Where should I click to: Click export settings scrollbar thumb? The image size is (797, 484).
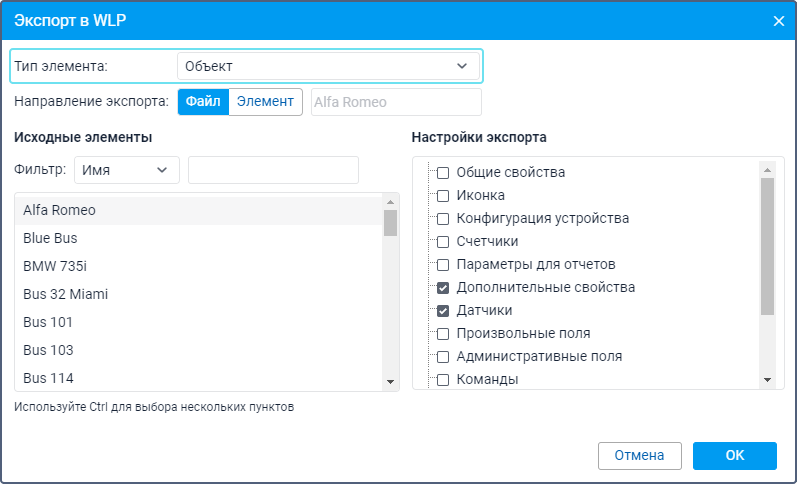(x=768, y=247)
